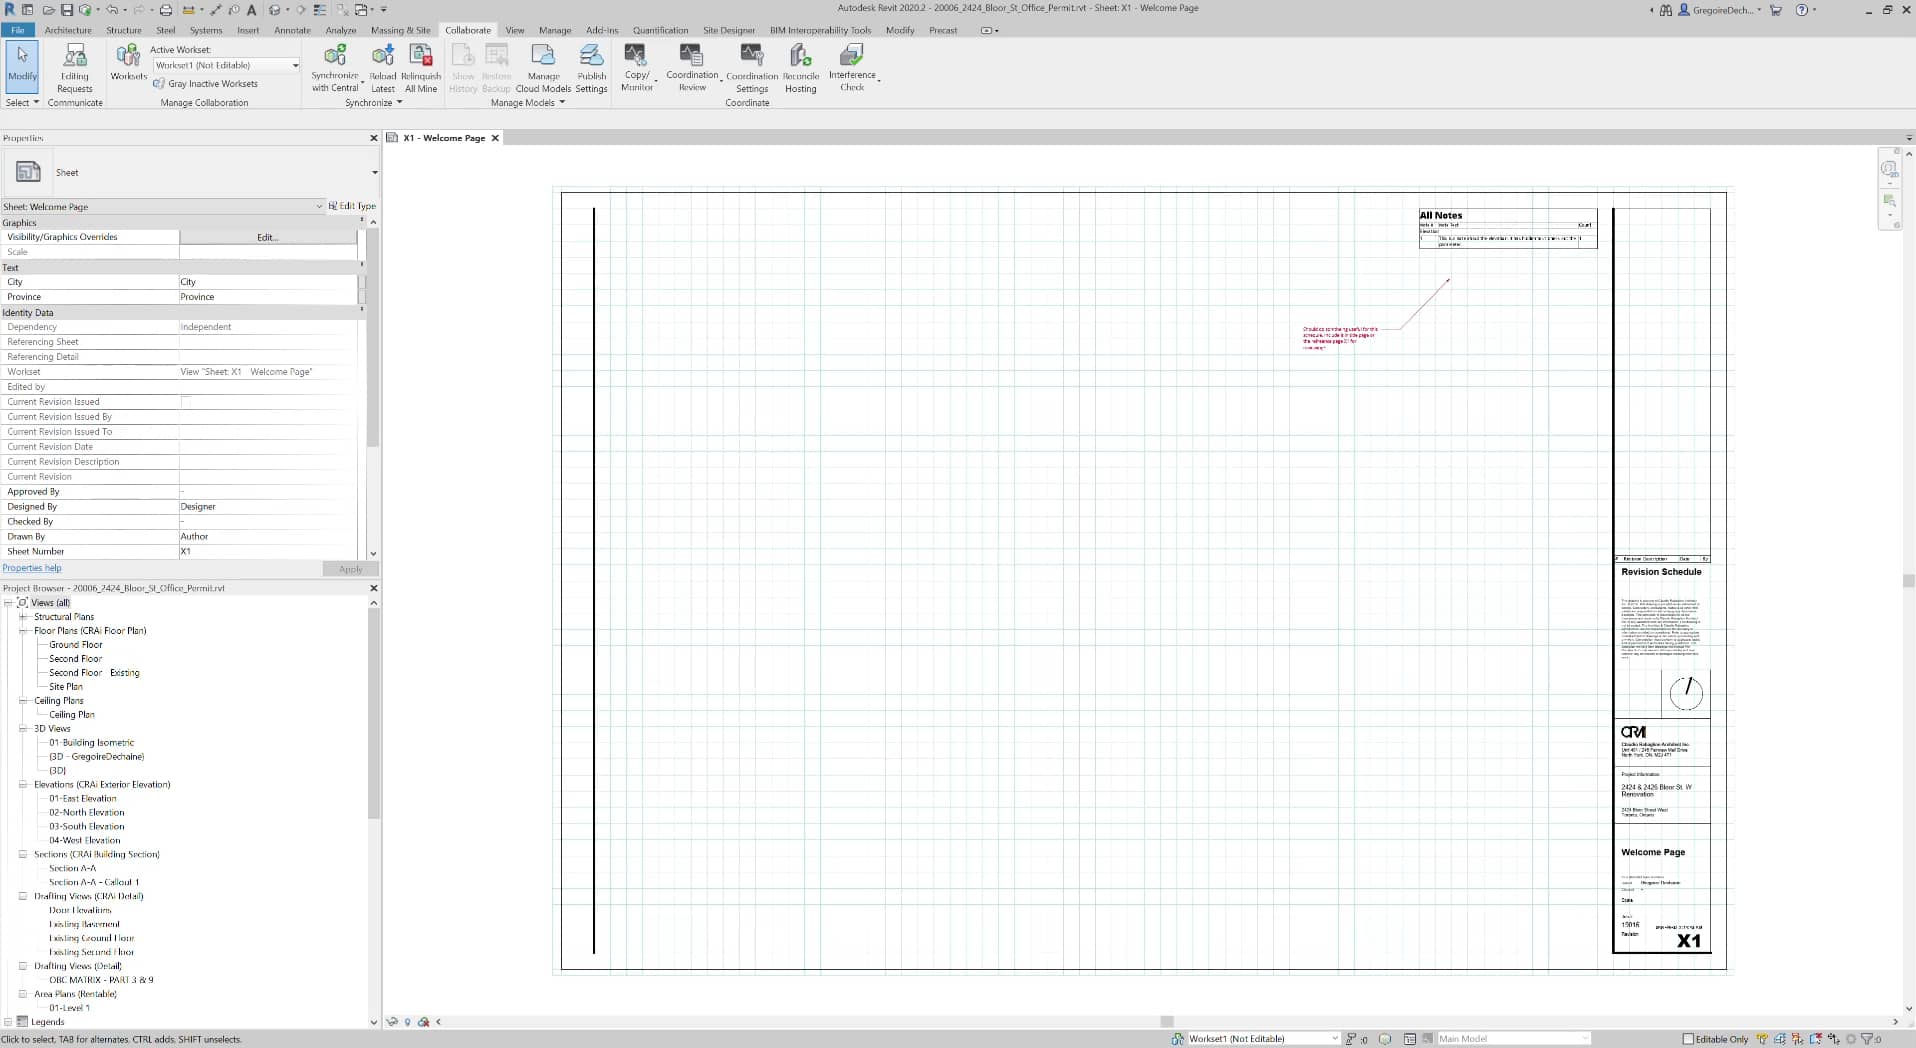Select the Reload Latest tool
This screenshot has height=1048, width=1916.
[x=383, y=67]
